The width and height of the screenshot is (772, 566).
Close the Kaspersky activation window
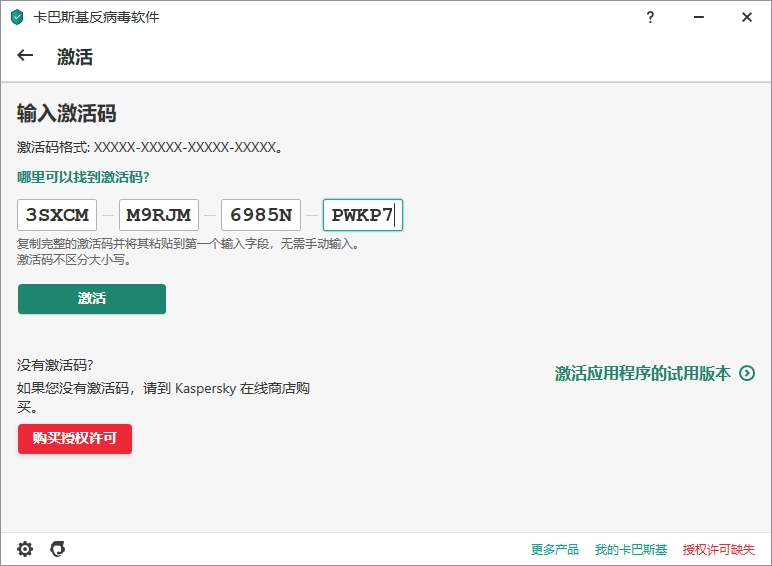pyautogui.click(x=747, y=17)
